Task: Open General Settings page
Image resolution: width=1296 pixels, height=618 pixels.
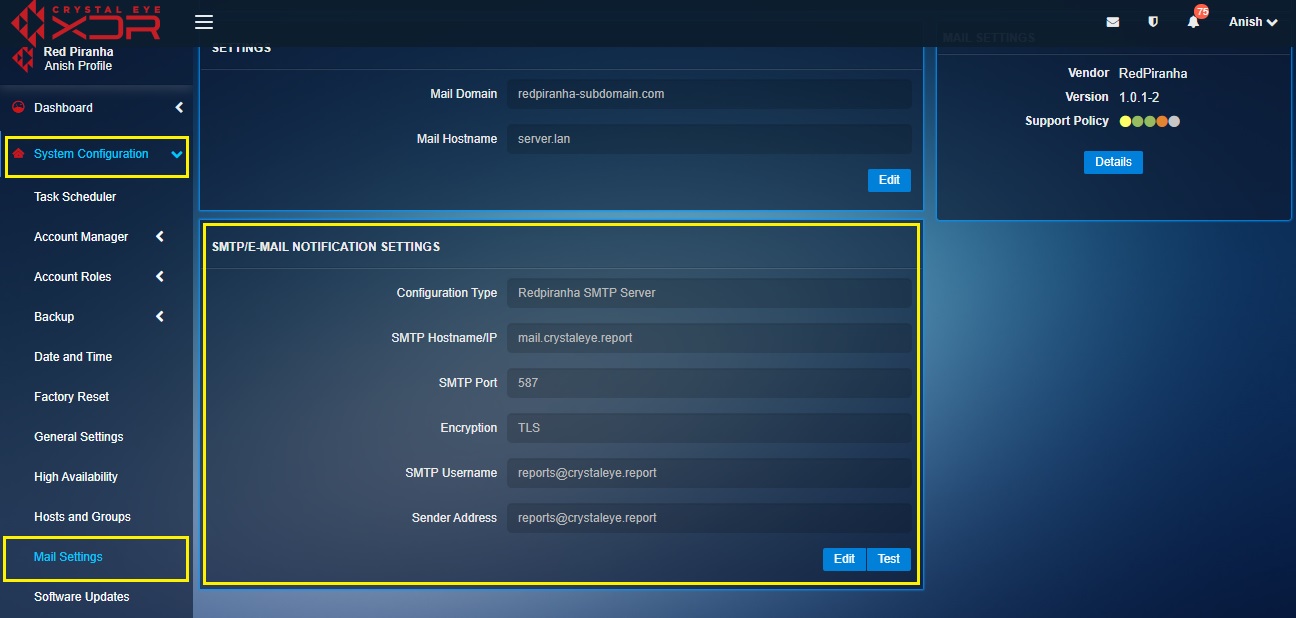Action: [x=79, y=437]
